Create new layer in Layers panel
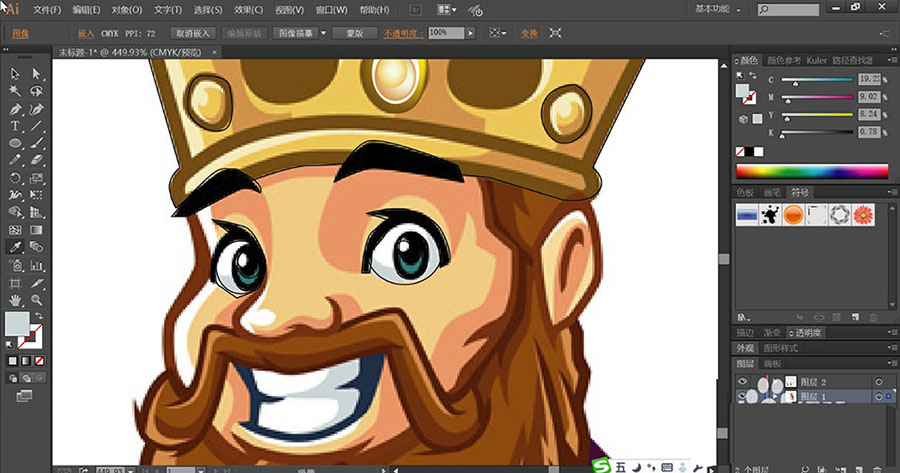This screenshot has height=473, width=900. [x=859, y=470]
